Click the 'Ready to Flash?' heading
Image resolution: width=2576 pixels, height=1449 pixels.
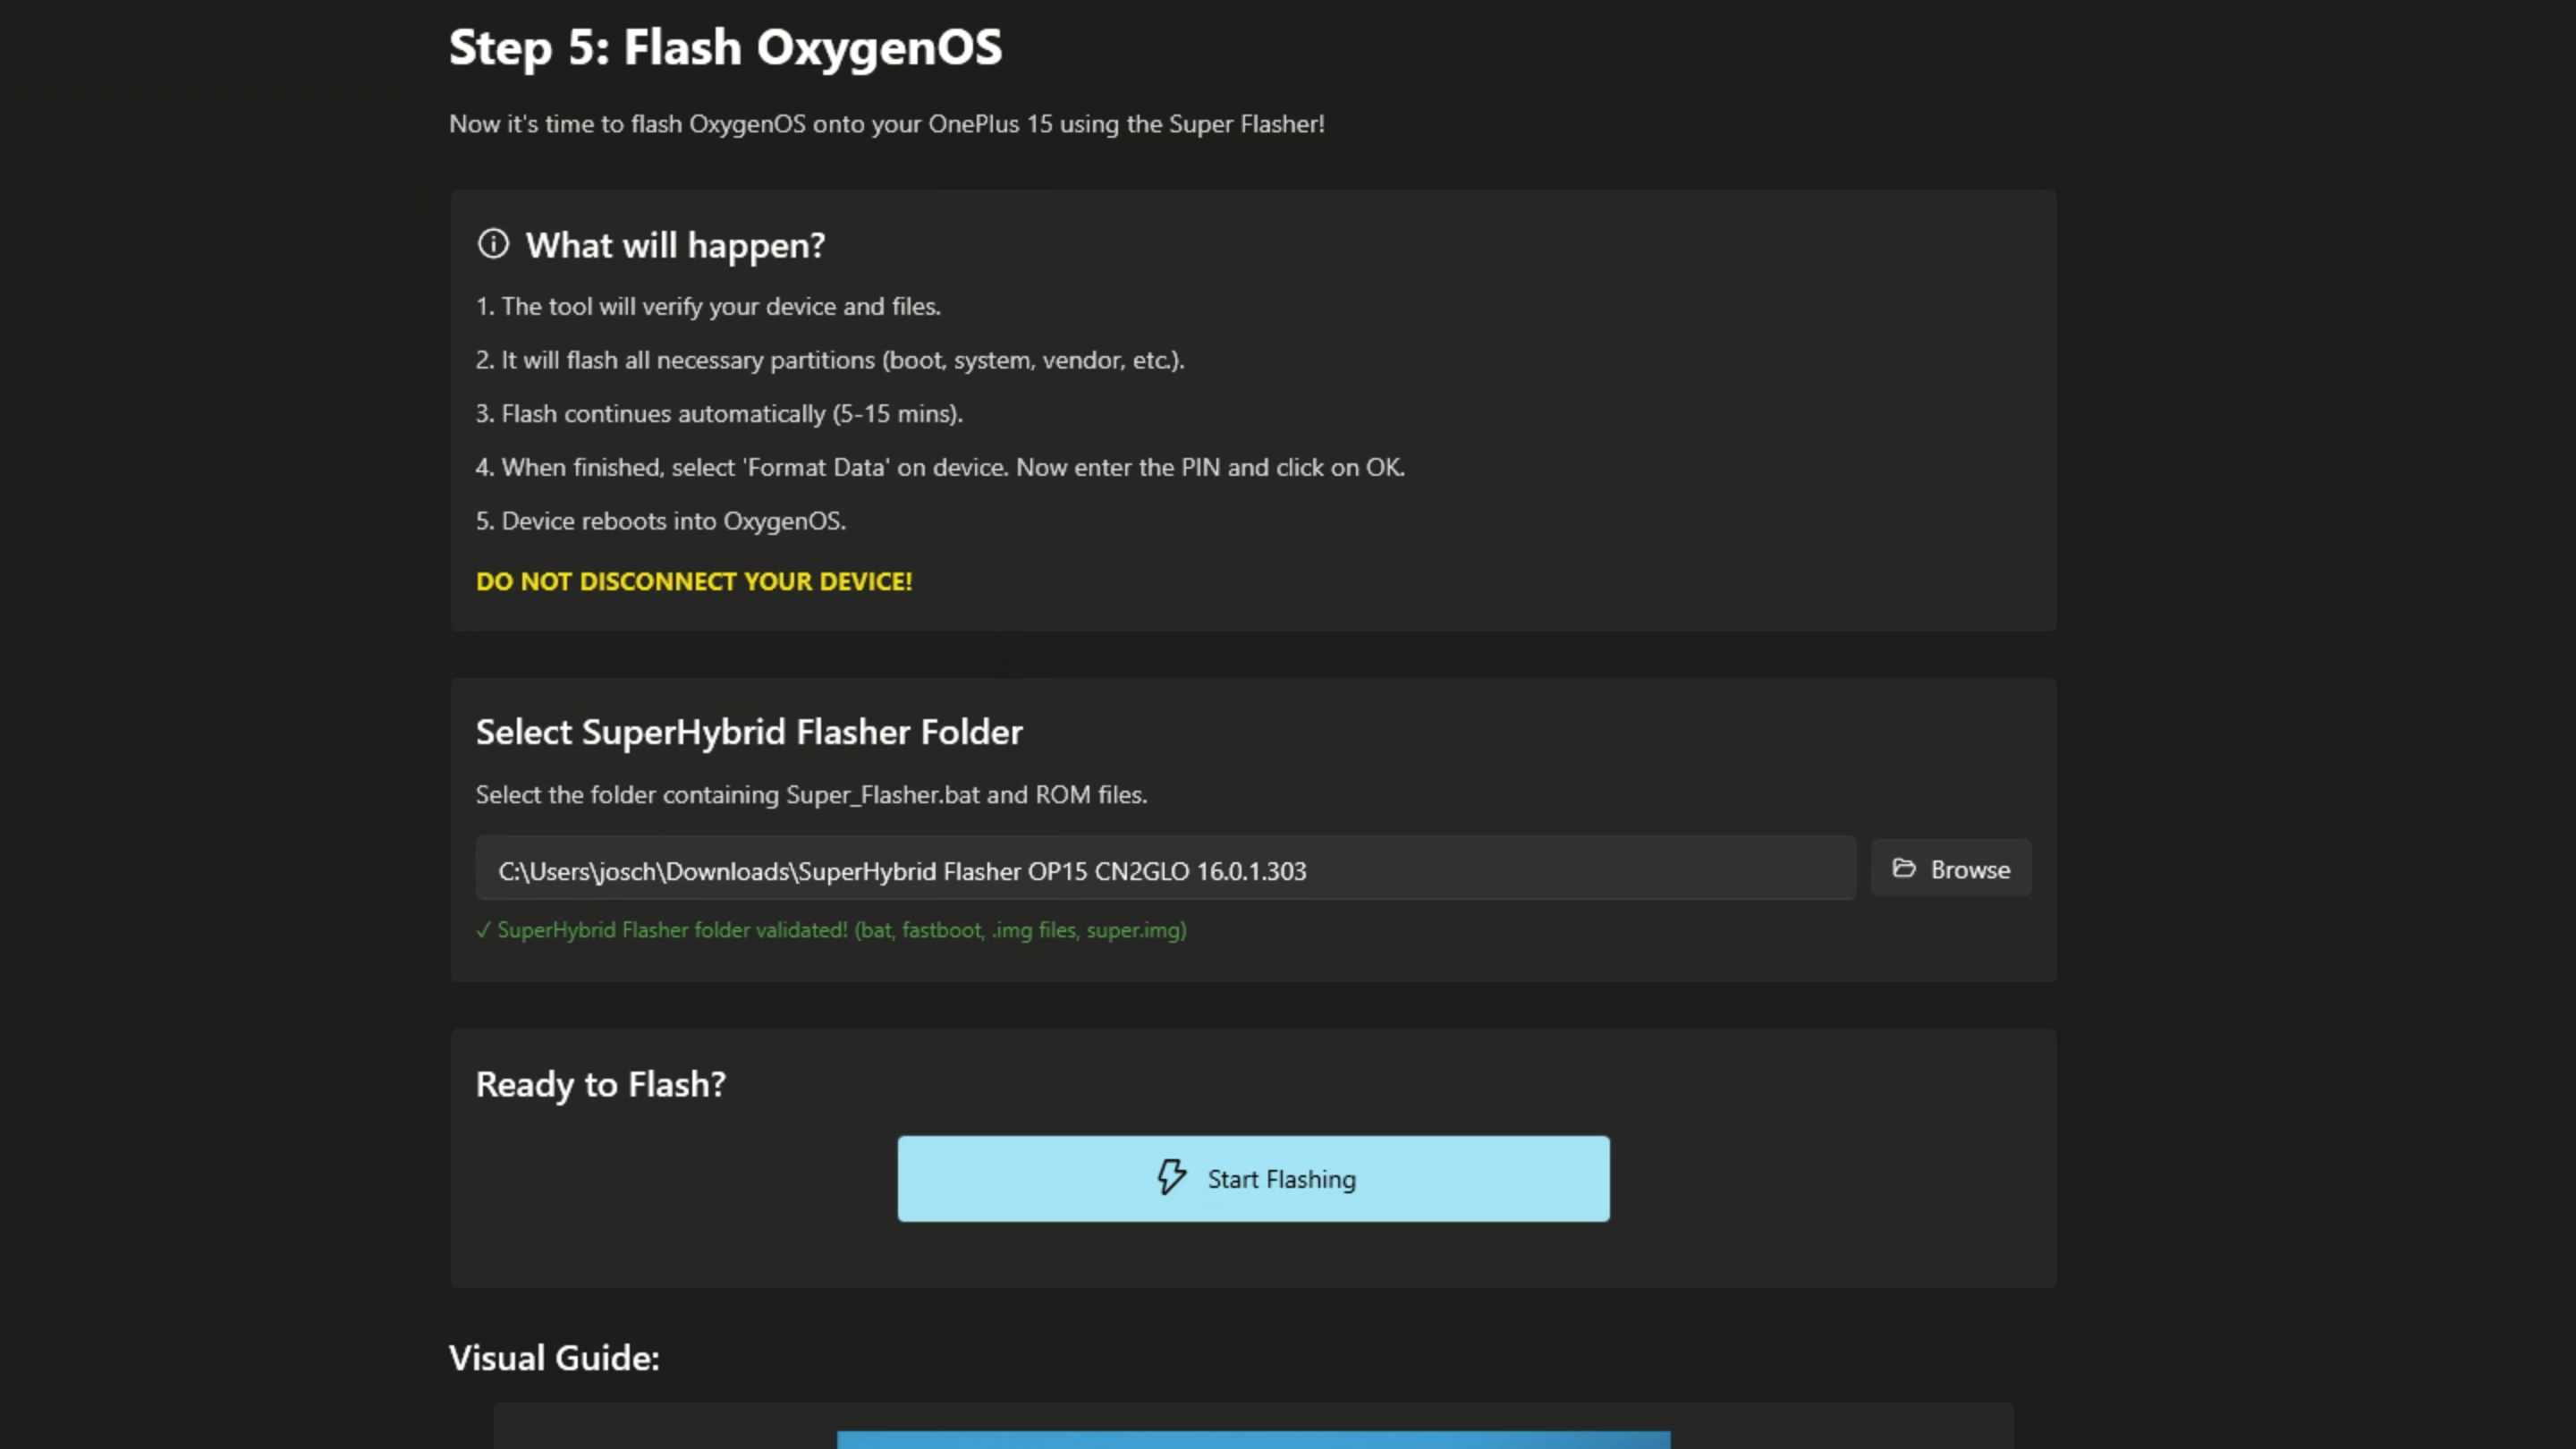(601, 1084)
